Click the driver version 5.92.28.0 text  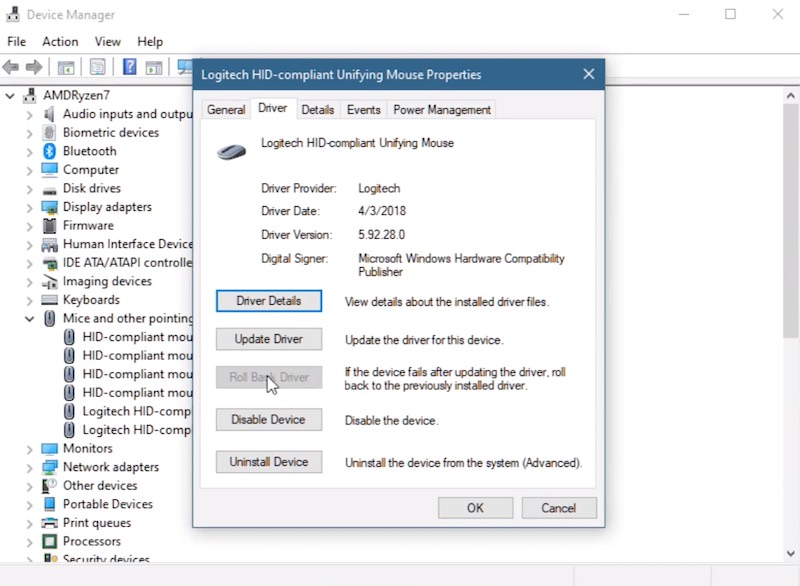[382, 235]
